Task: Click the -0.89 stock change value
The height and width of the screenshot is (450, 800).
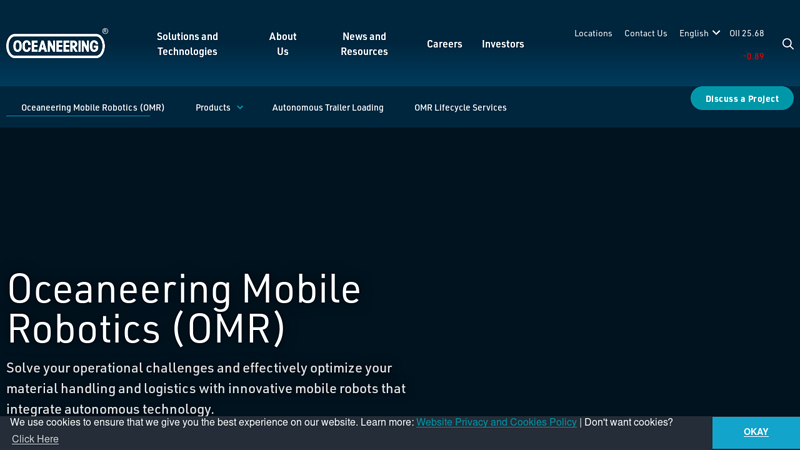Action: tap(754, 56)
